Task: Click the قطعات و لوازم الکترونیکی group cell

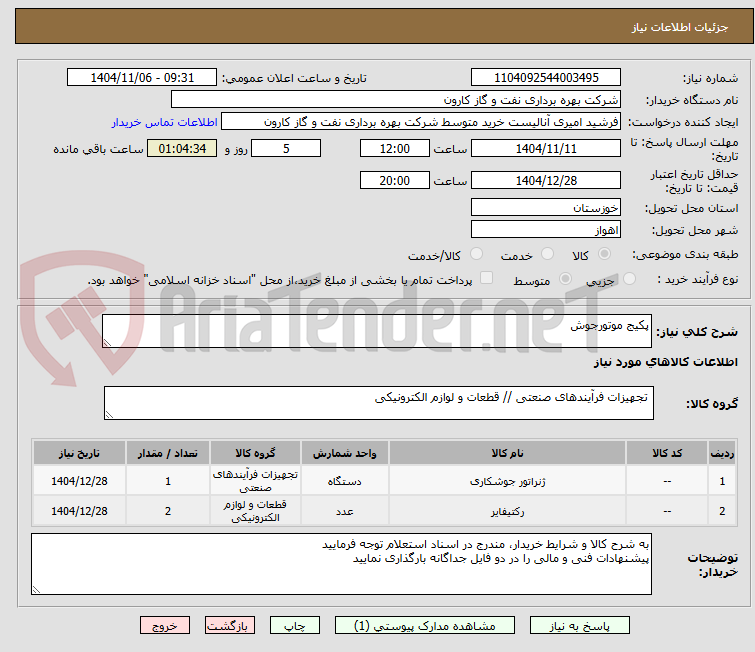Action: [255, 511]
